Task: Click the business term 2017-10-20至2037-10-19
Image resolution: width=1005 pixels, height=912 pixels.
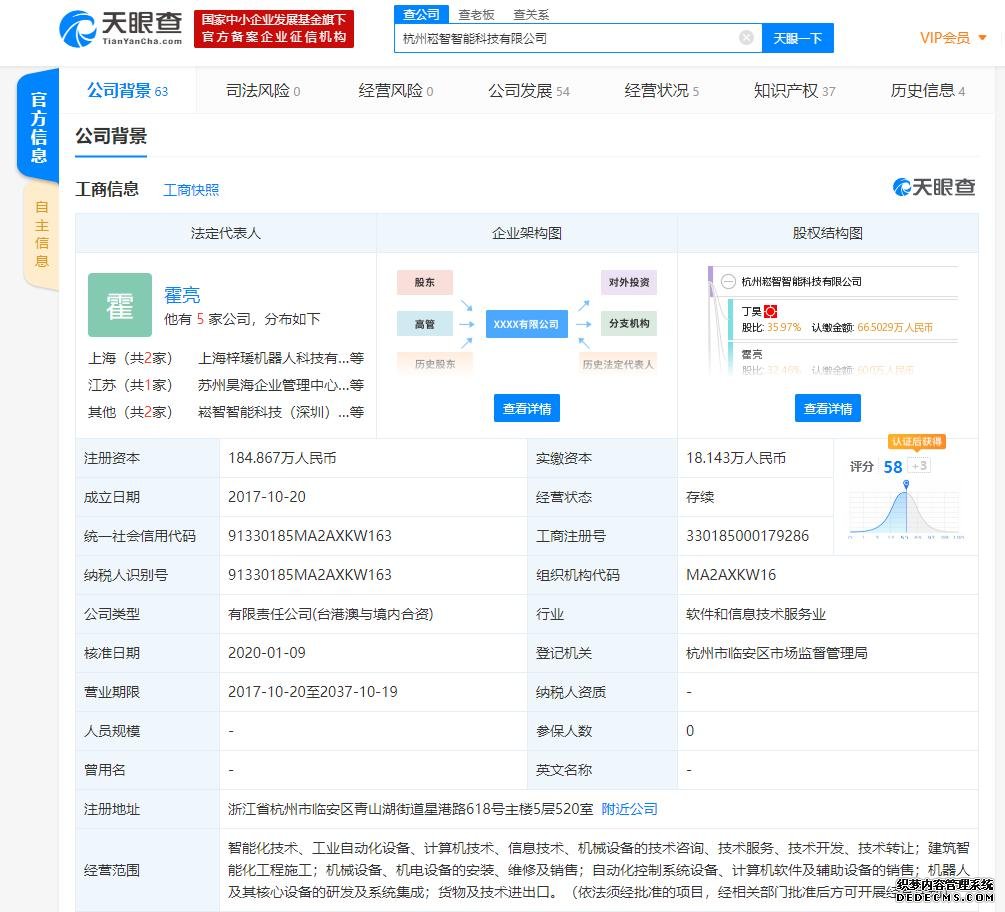Action: pos(313,692)
